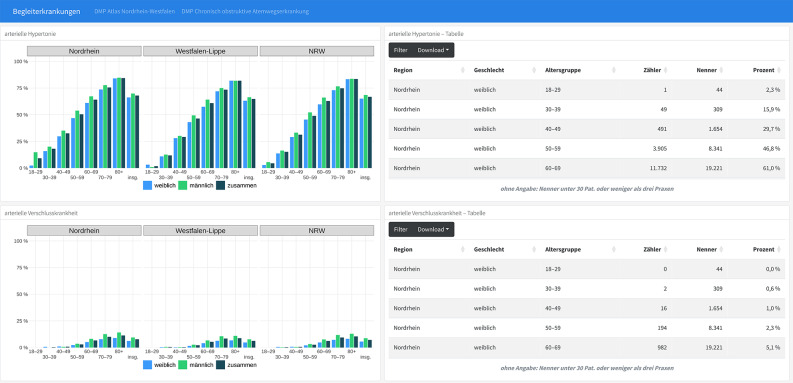Click the "arterielle Verschlusskrankheit – Tabelle" panel title

437,213
